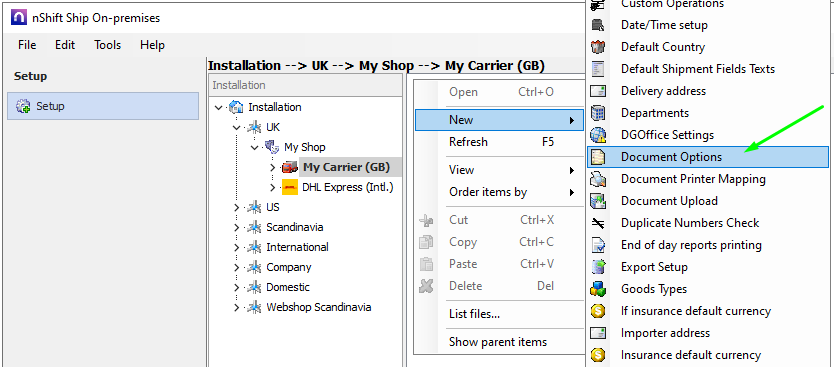Click the My Carrier (GB) truck icon

290,167
